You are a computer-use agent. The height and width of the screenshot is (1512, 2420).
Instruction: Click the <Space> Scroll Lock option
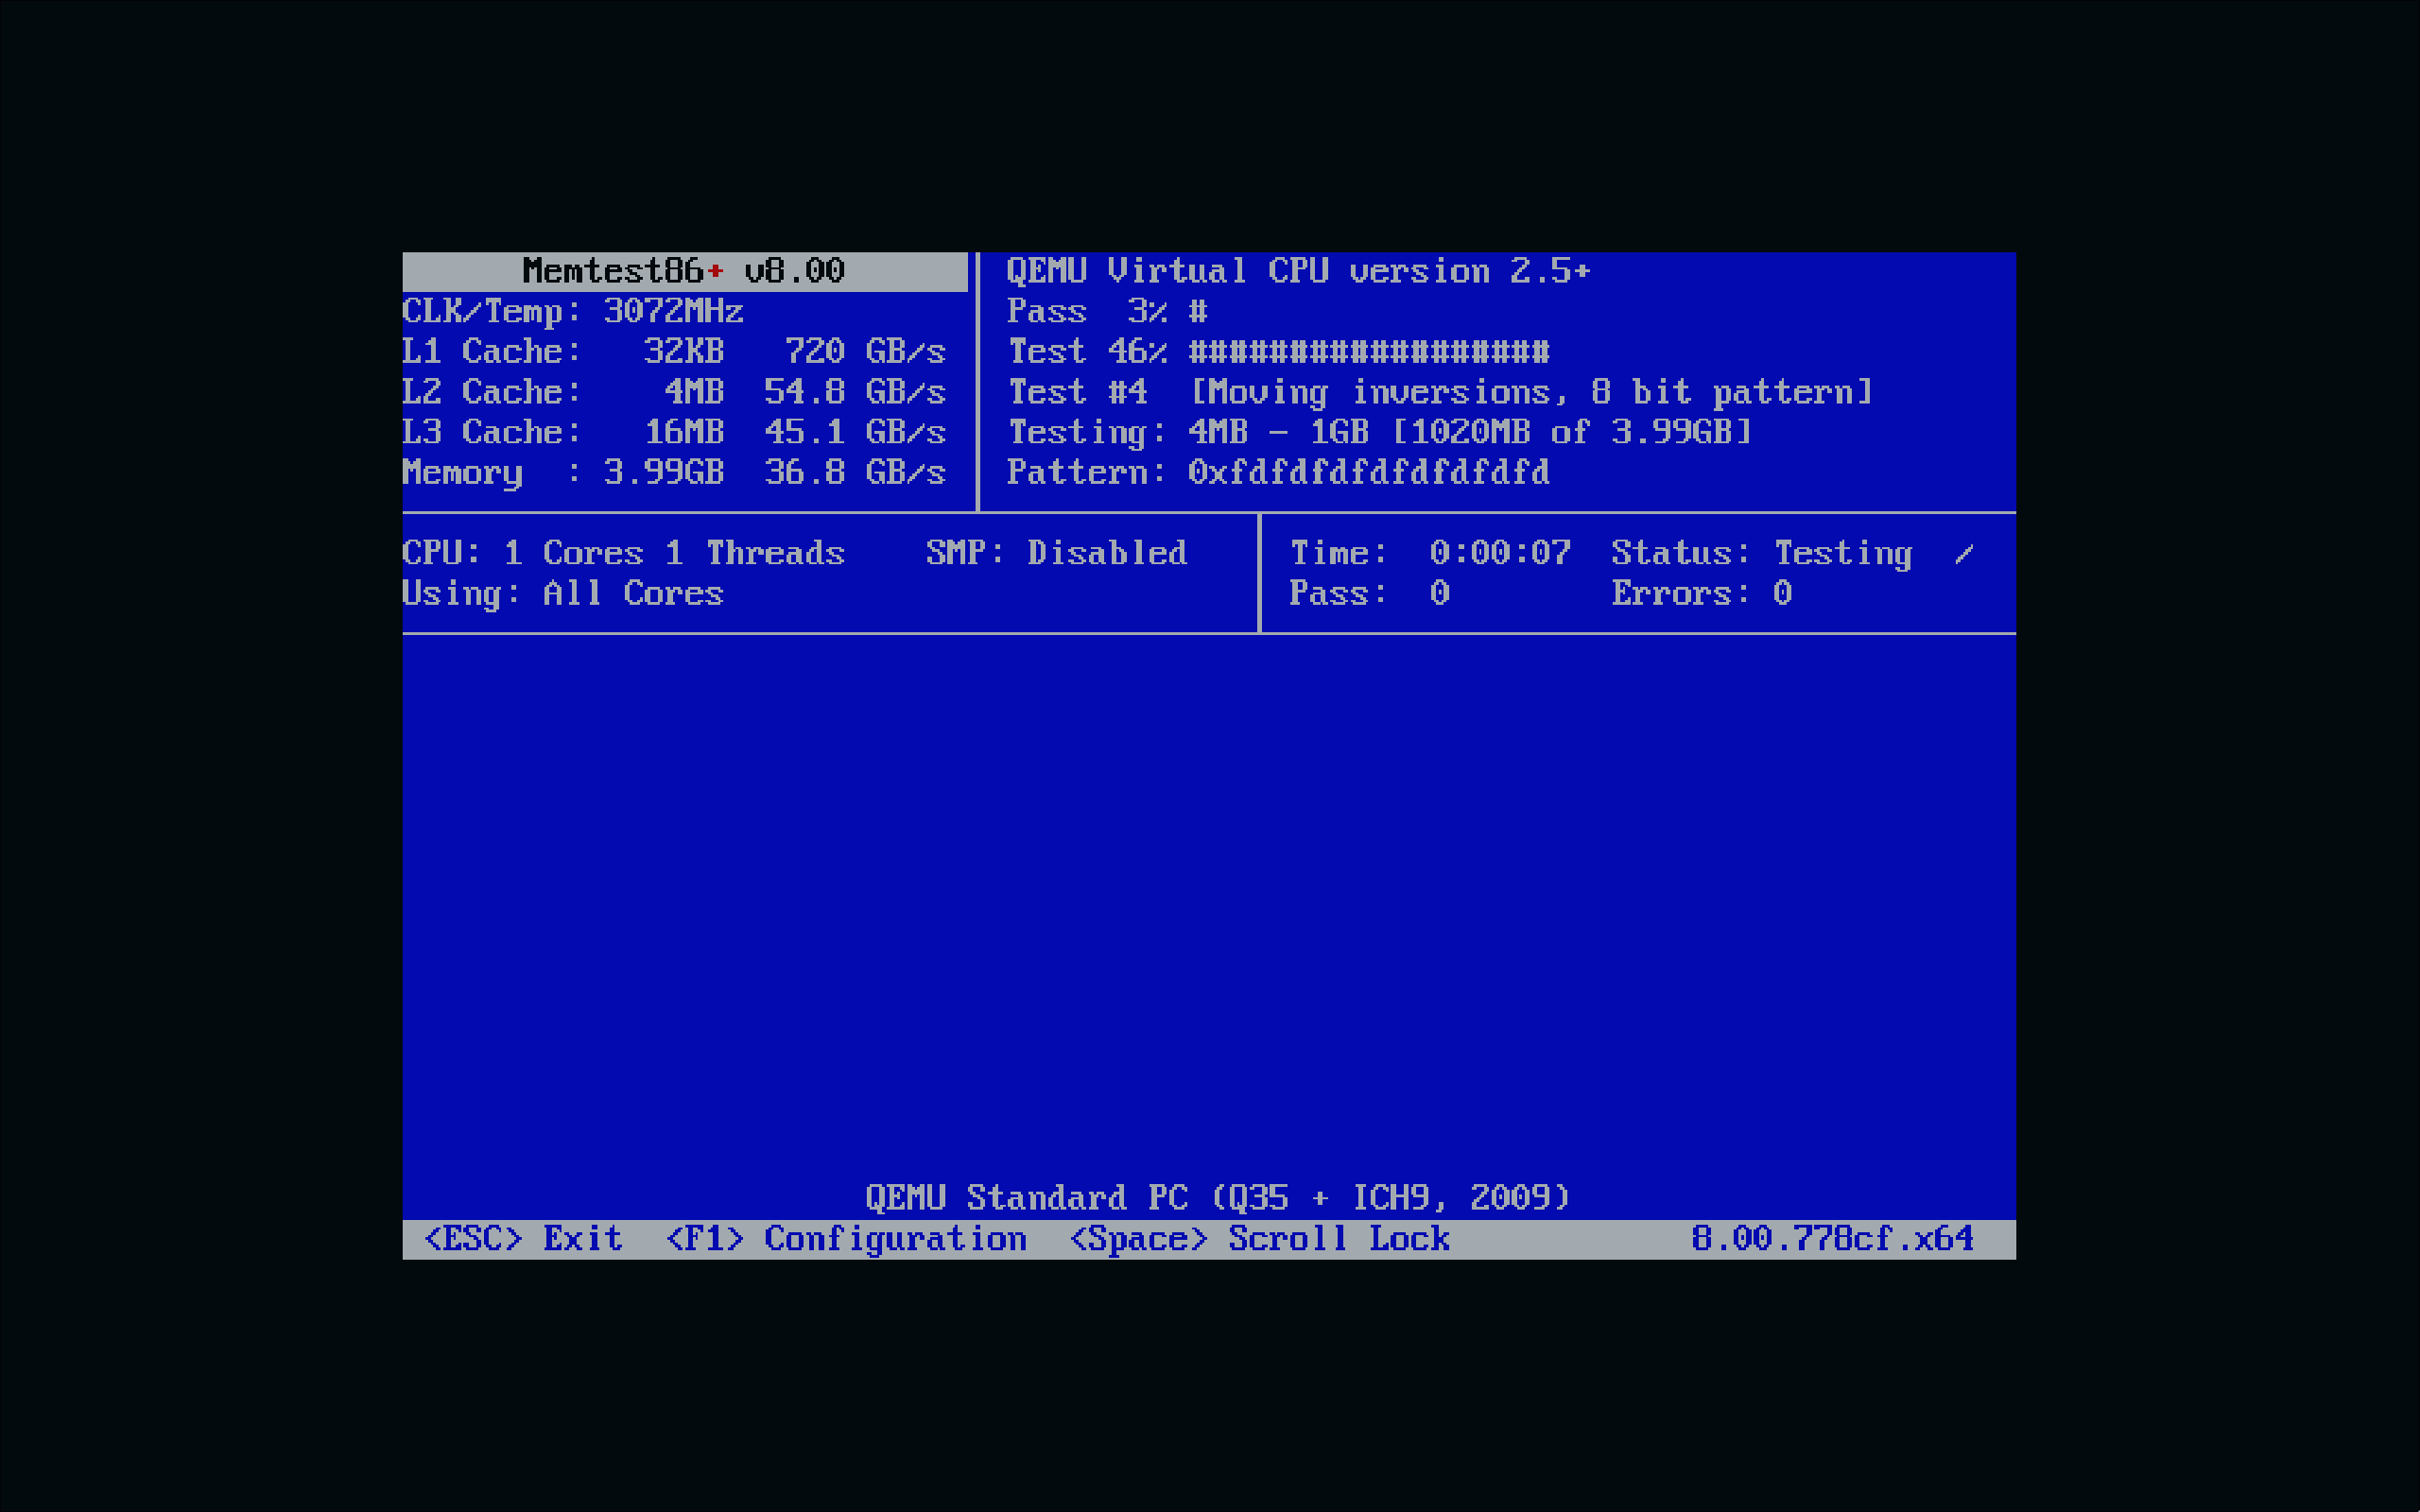pyautogui.click(x=1259, y=1238)
